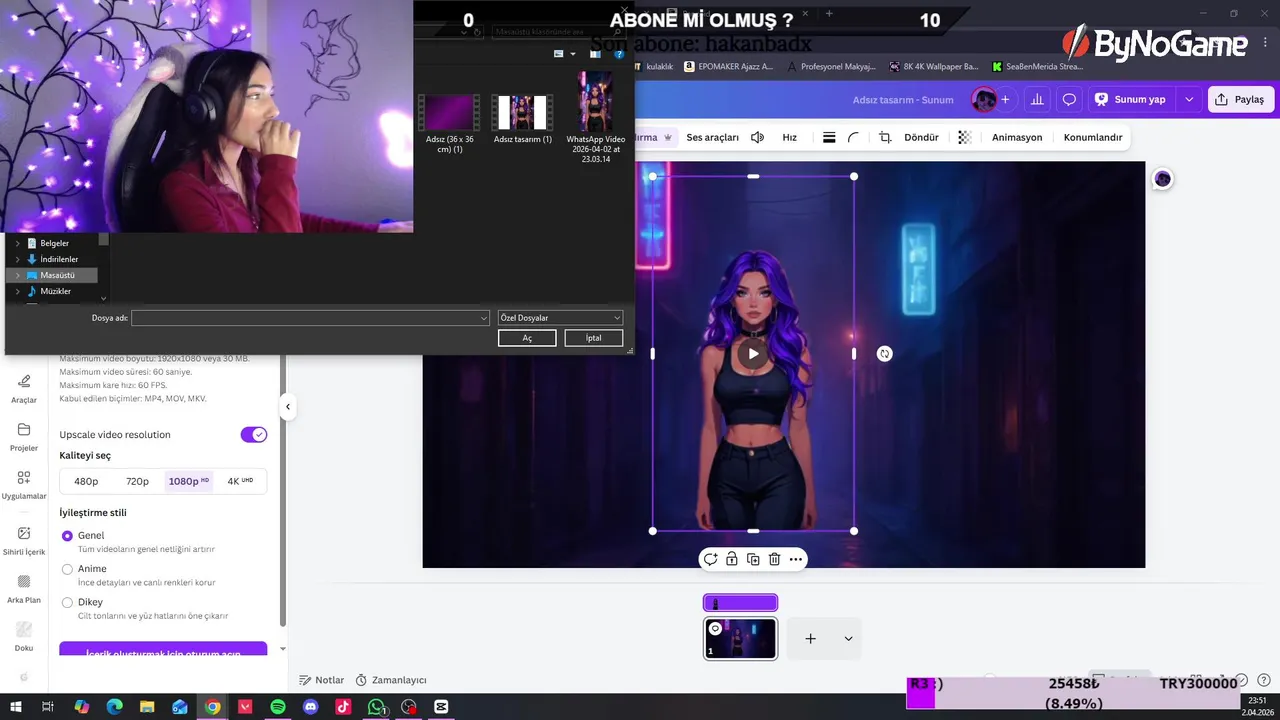Open WhatsApp from the taskbar
The height and width of the screenshot is (720, 1280).
tap(376, 707)
